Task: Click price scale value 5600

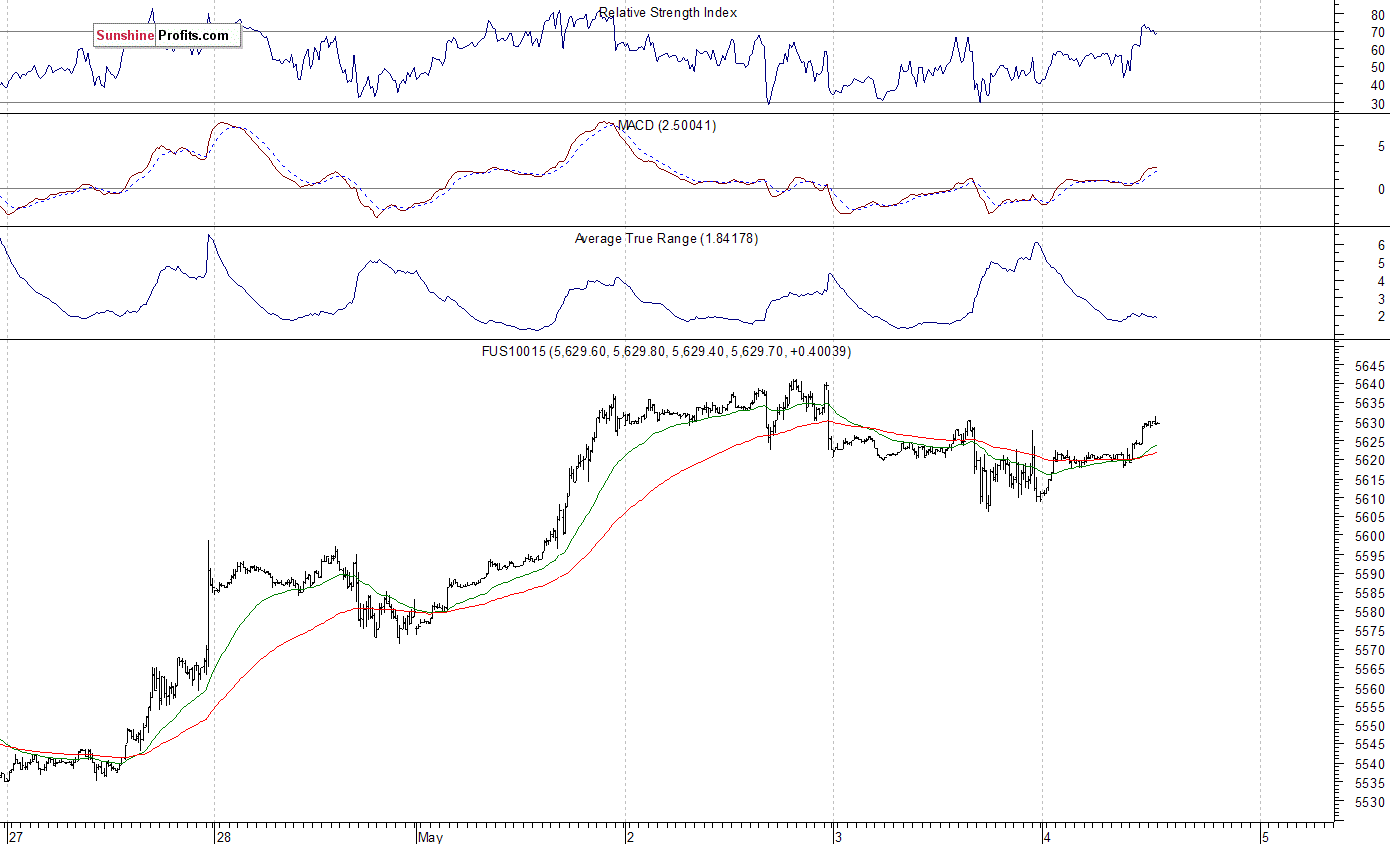Action: tap(1370, 537)
